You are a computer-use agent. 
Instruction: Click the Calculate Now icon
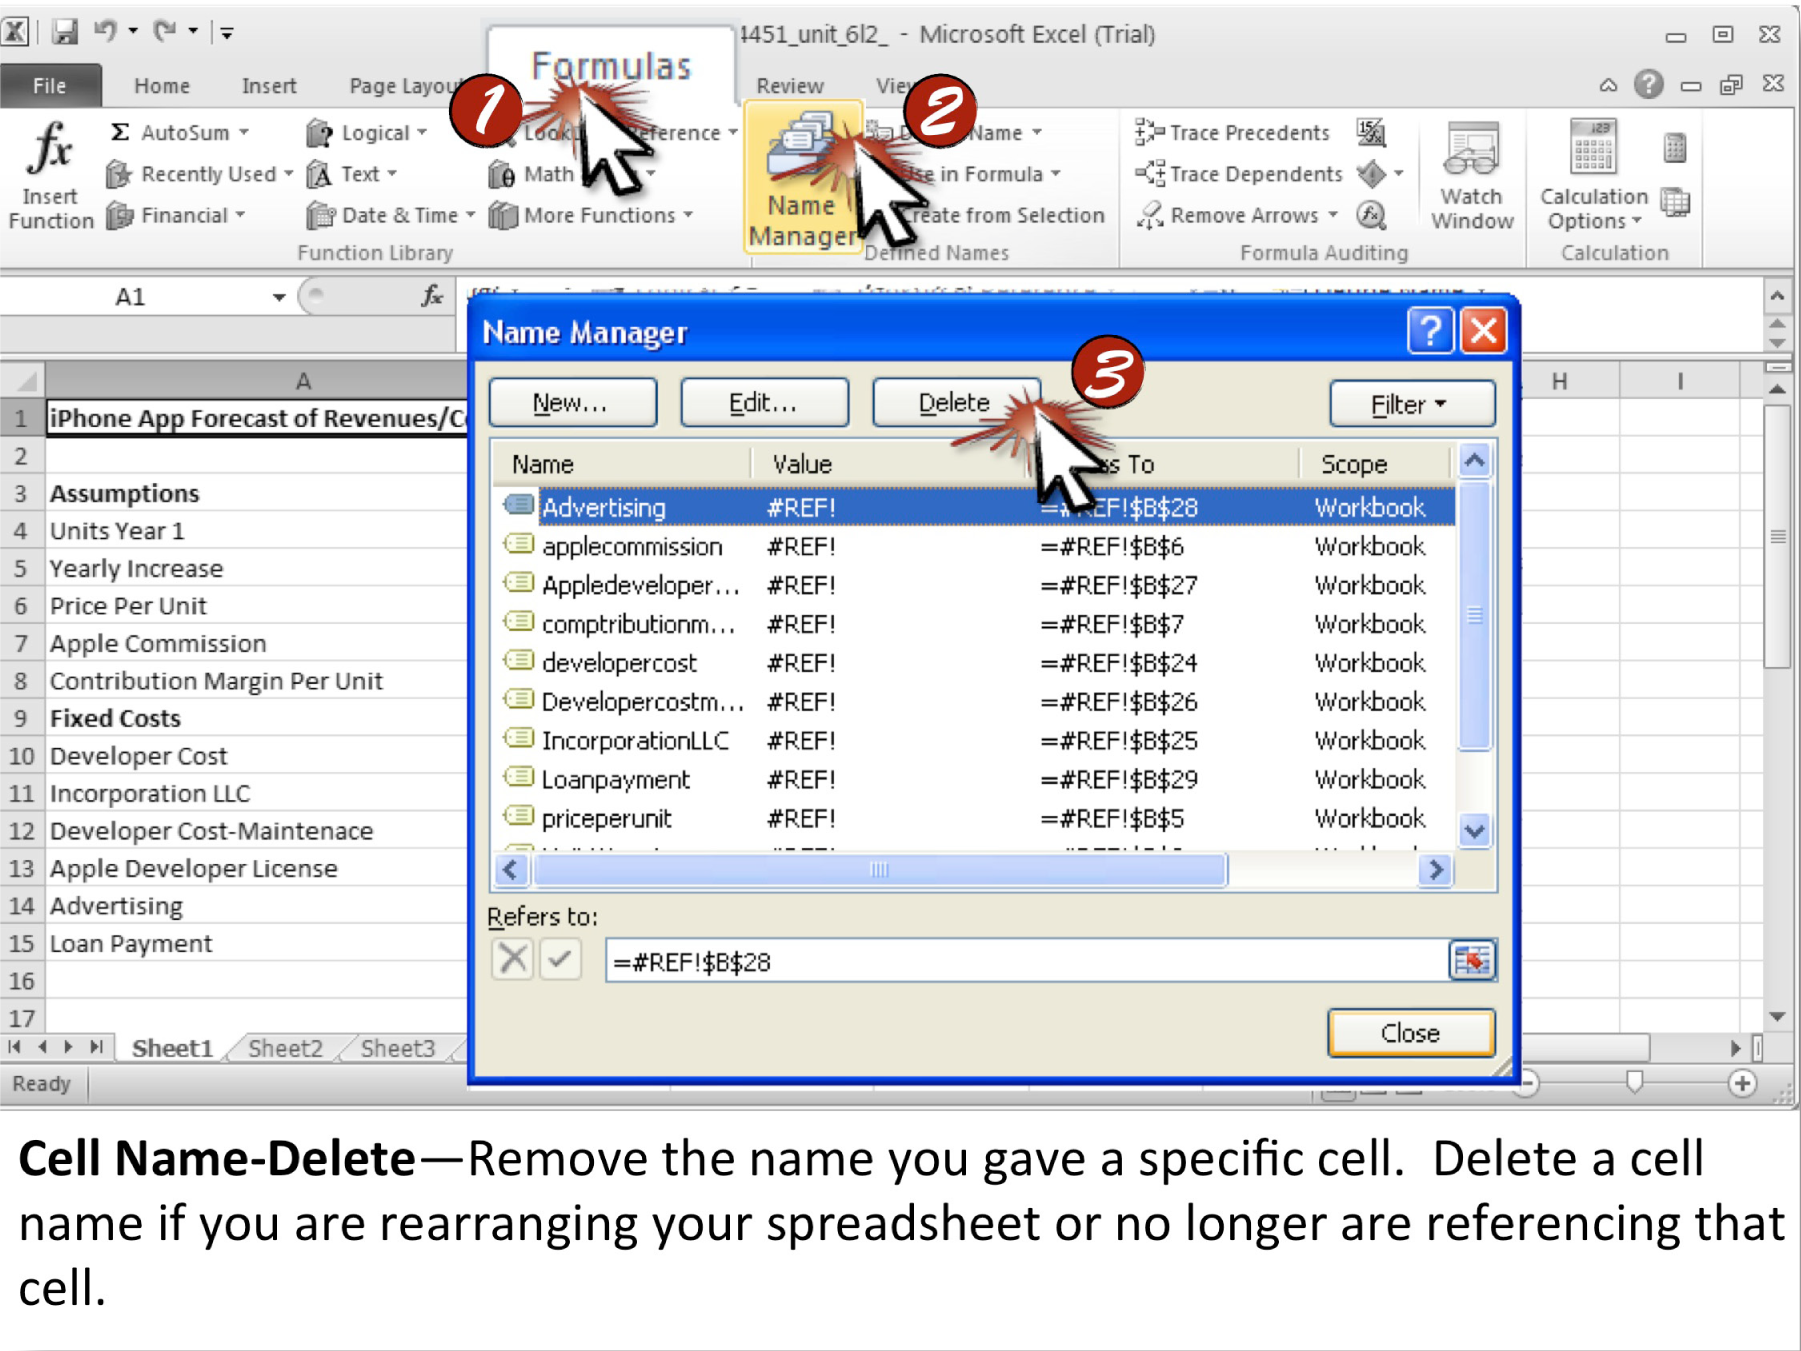click(1675, 149)
